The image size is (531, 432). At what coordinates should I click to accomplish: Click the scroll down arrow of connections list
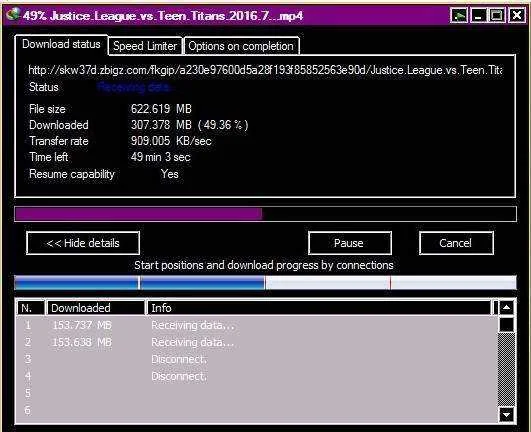pyautogui.click(x=506, y=415)
